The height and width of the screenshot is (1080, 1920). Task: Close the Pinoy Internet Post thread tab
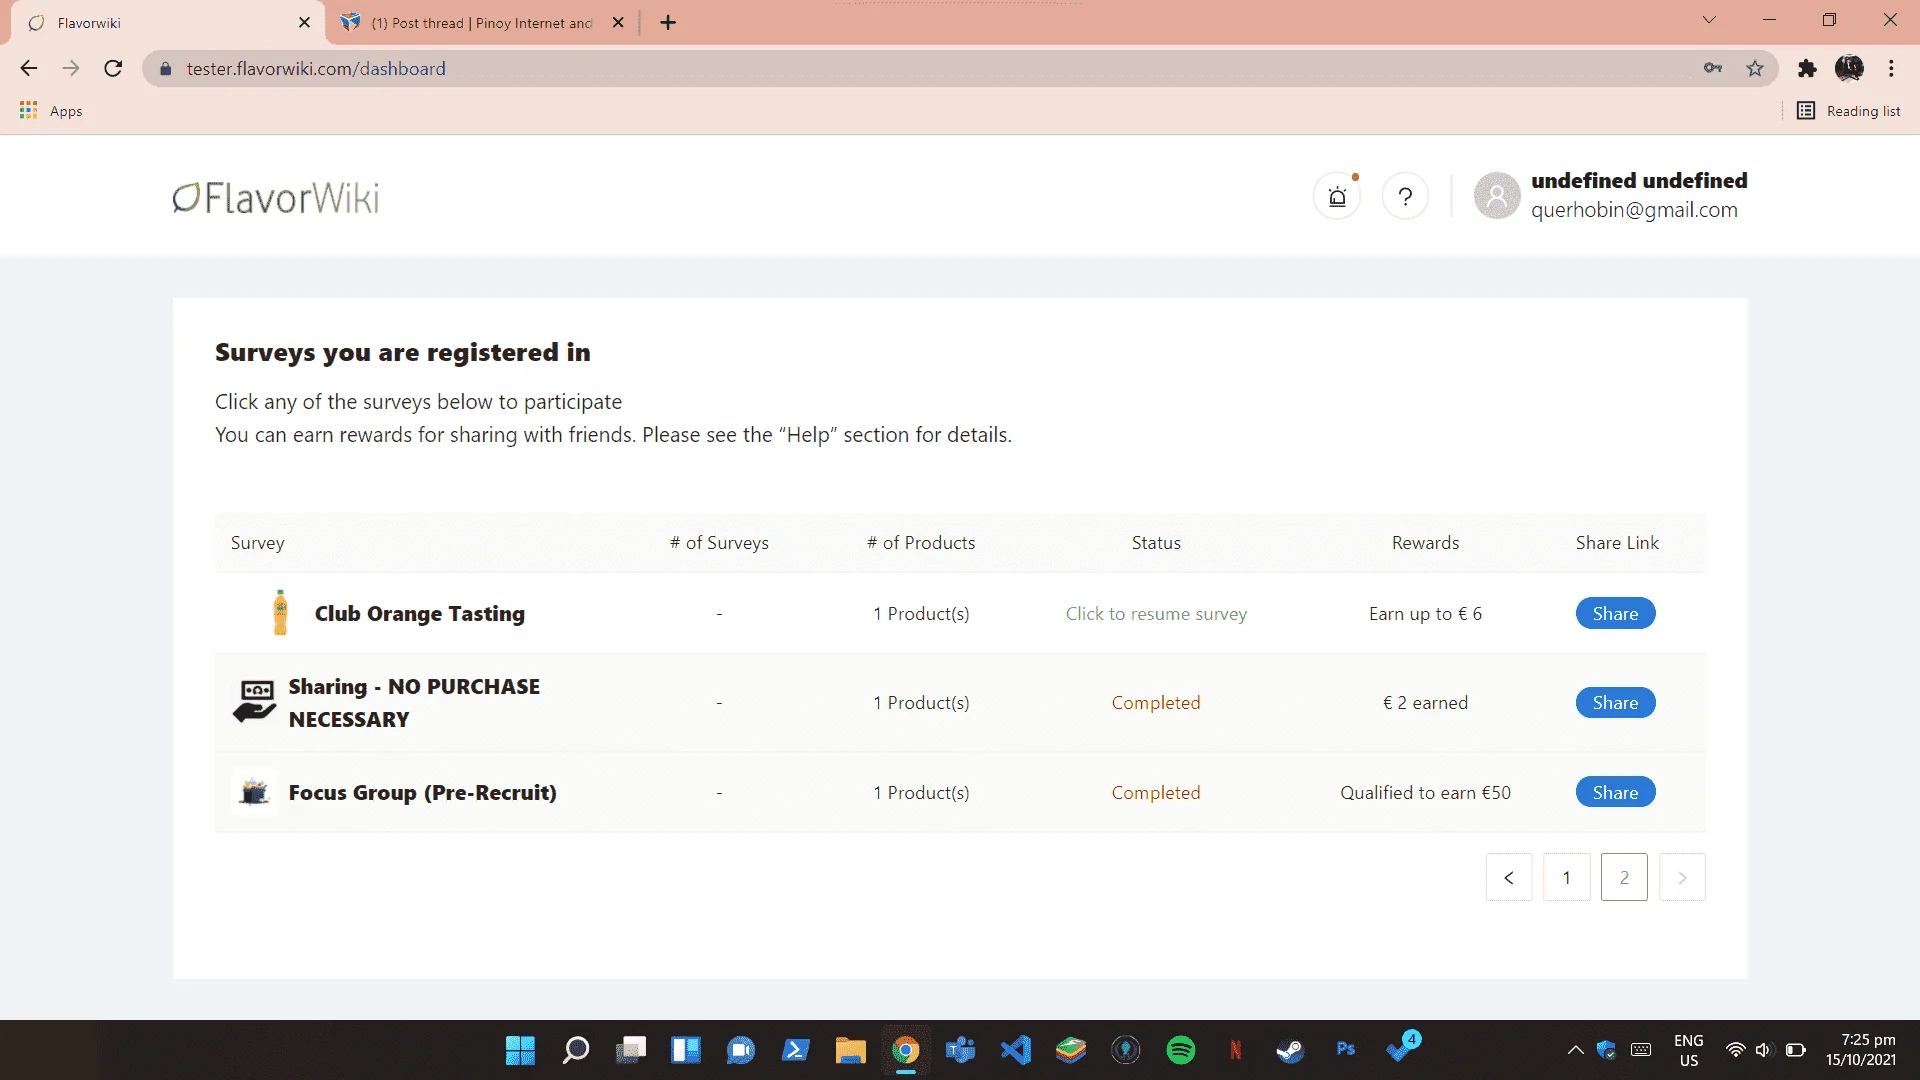(x=618, y=22)
